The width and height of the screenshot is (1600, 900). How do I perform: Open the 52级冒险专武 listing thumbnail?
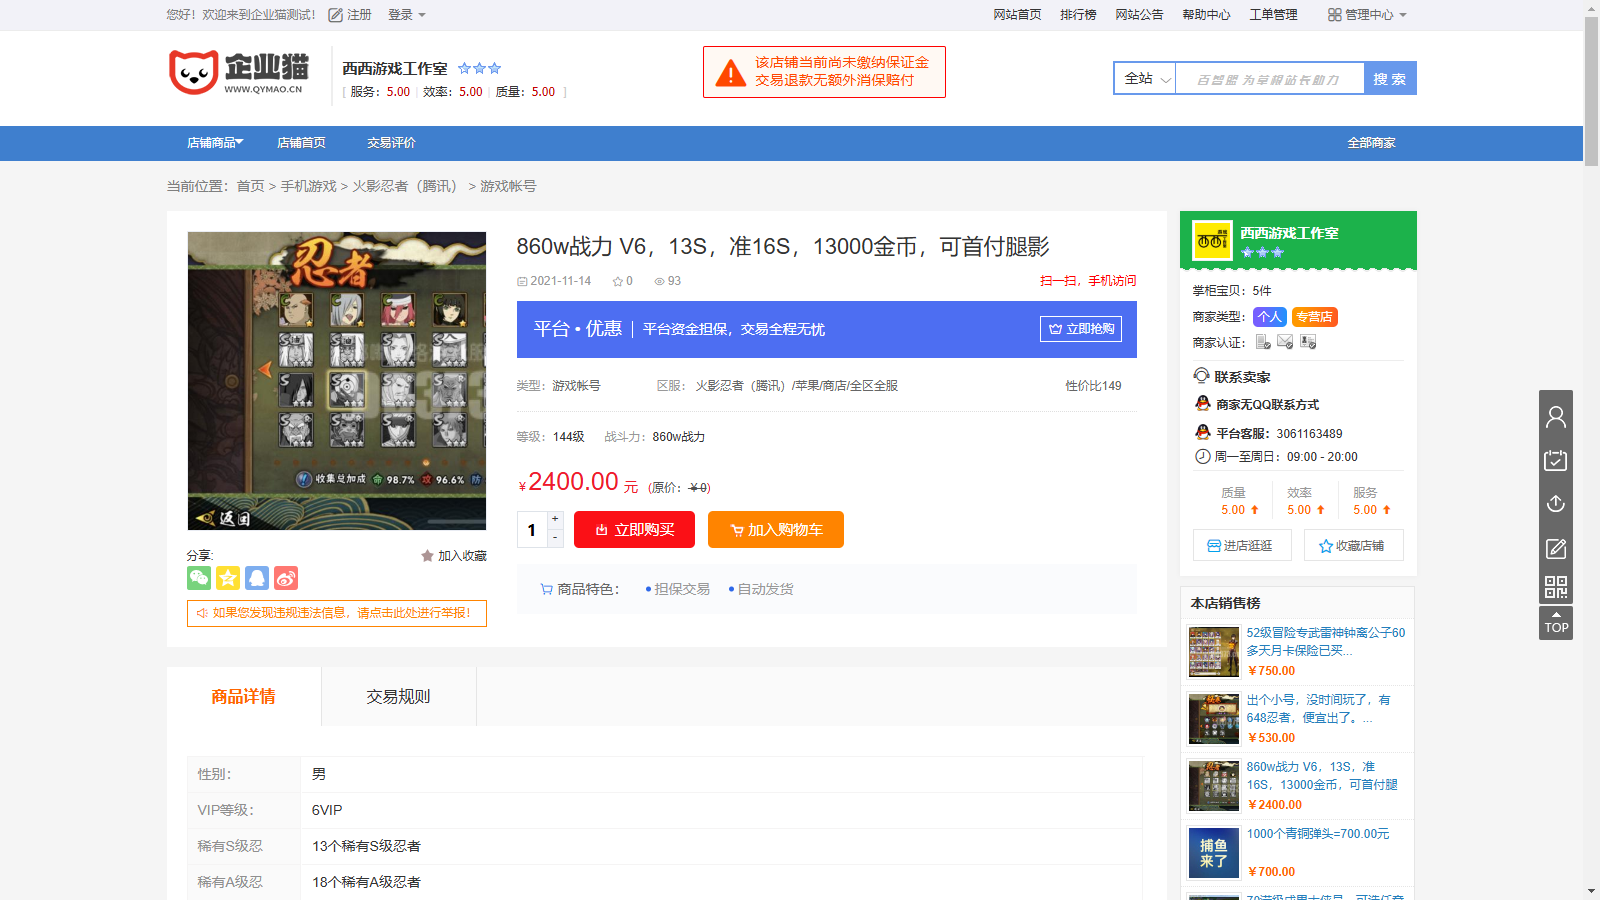[1213, 651]
